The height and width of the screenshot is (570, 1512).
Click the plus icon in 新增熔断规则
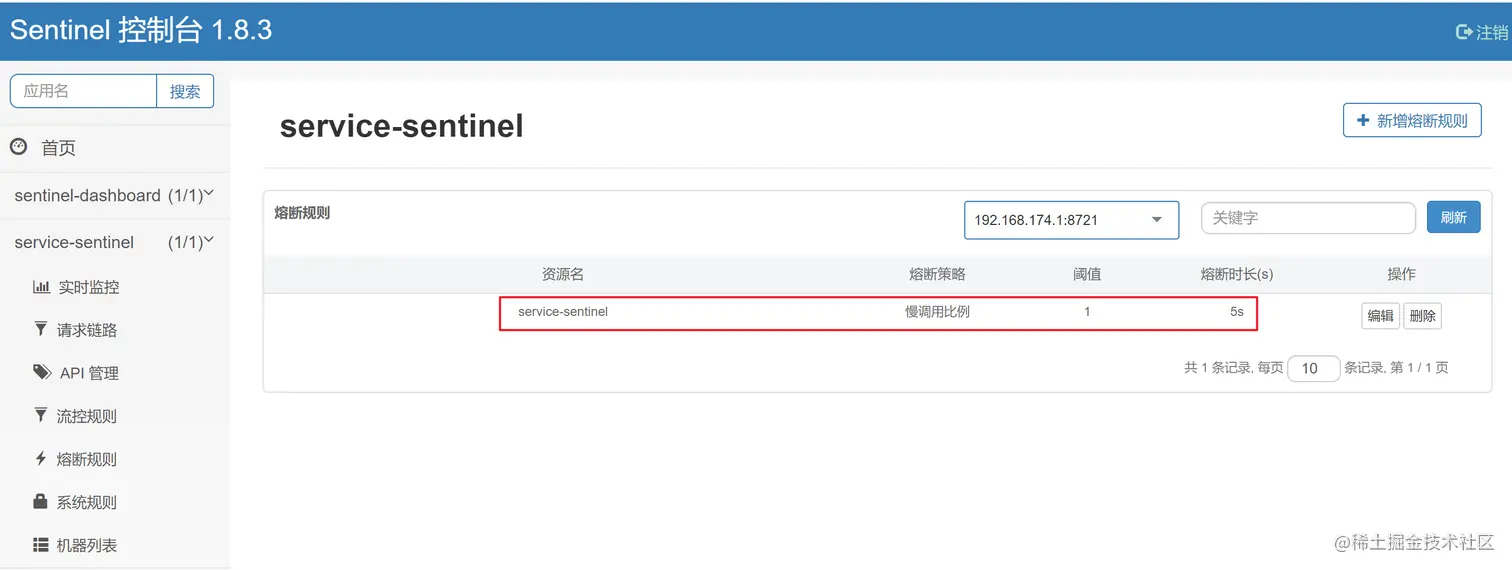(1362, 120)
